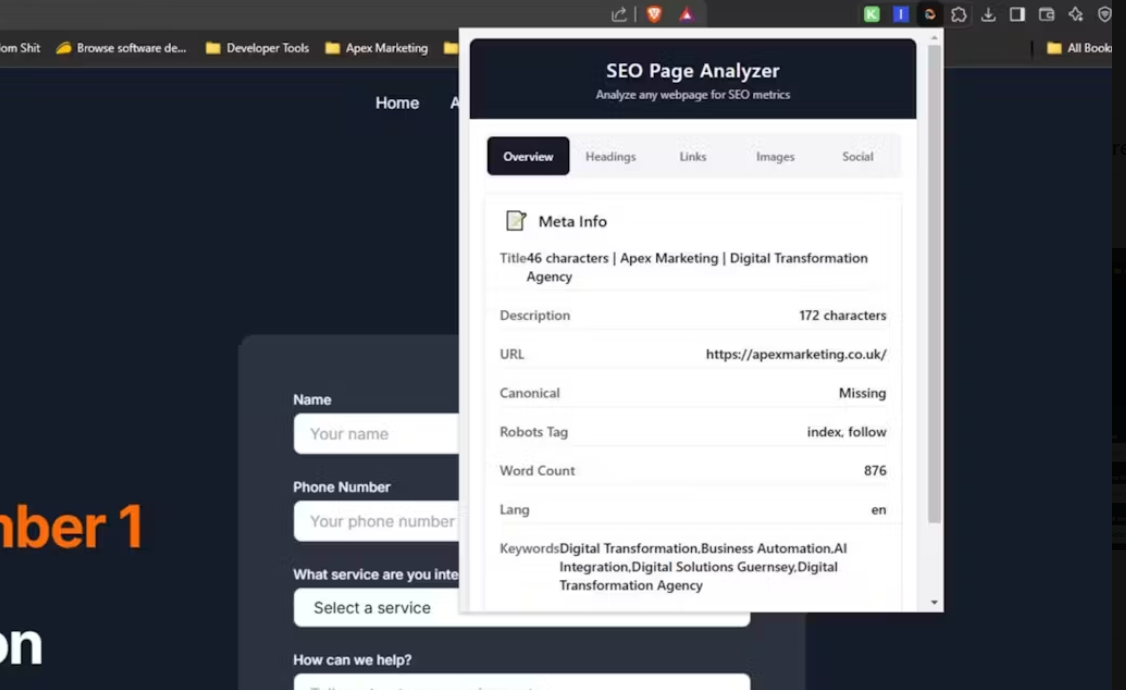This screenshot has width=1126, height=690.
Task: Click the Leo AI sparkle icon
Action: point(1075,14)
